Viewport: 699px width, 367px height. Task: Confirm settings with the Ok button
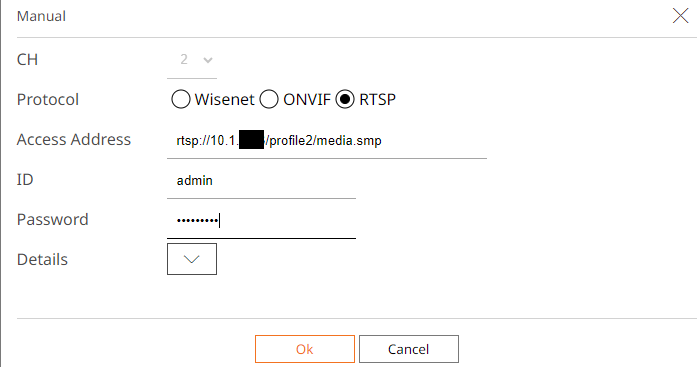click(x=305, y=349)
